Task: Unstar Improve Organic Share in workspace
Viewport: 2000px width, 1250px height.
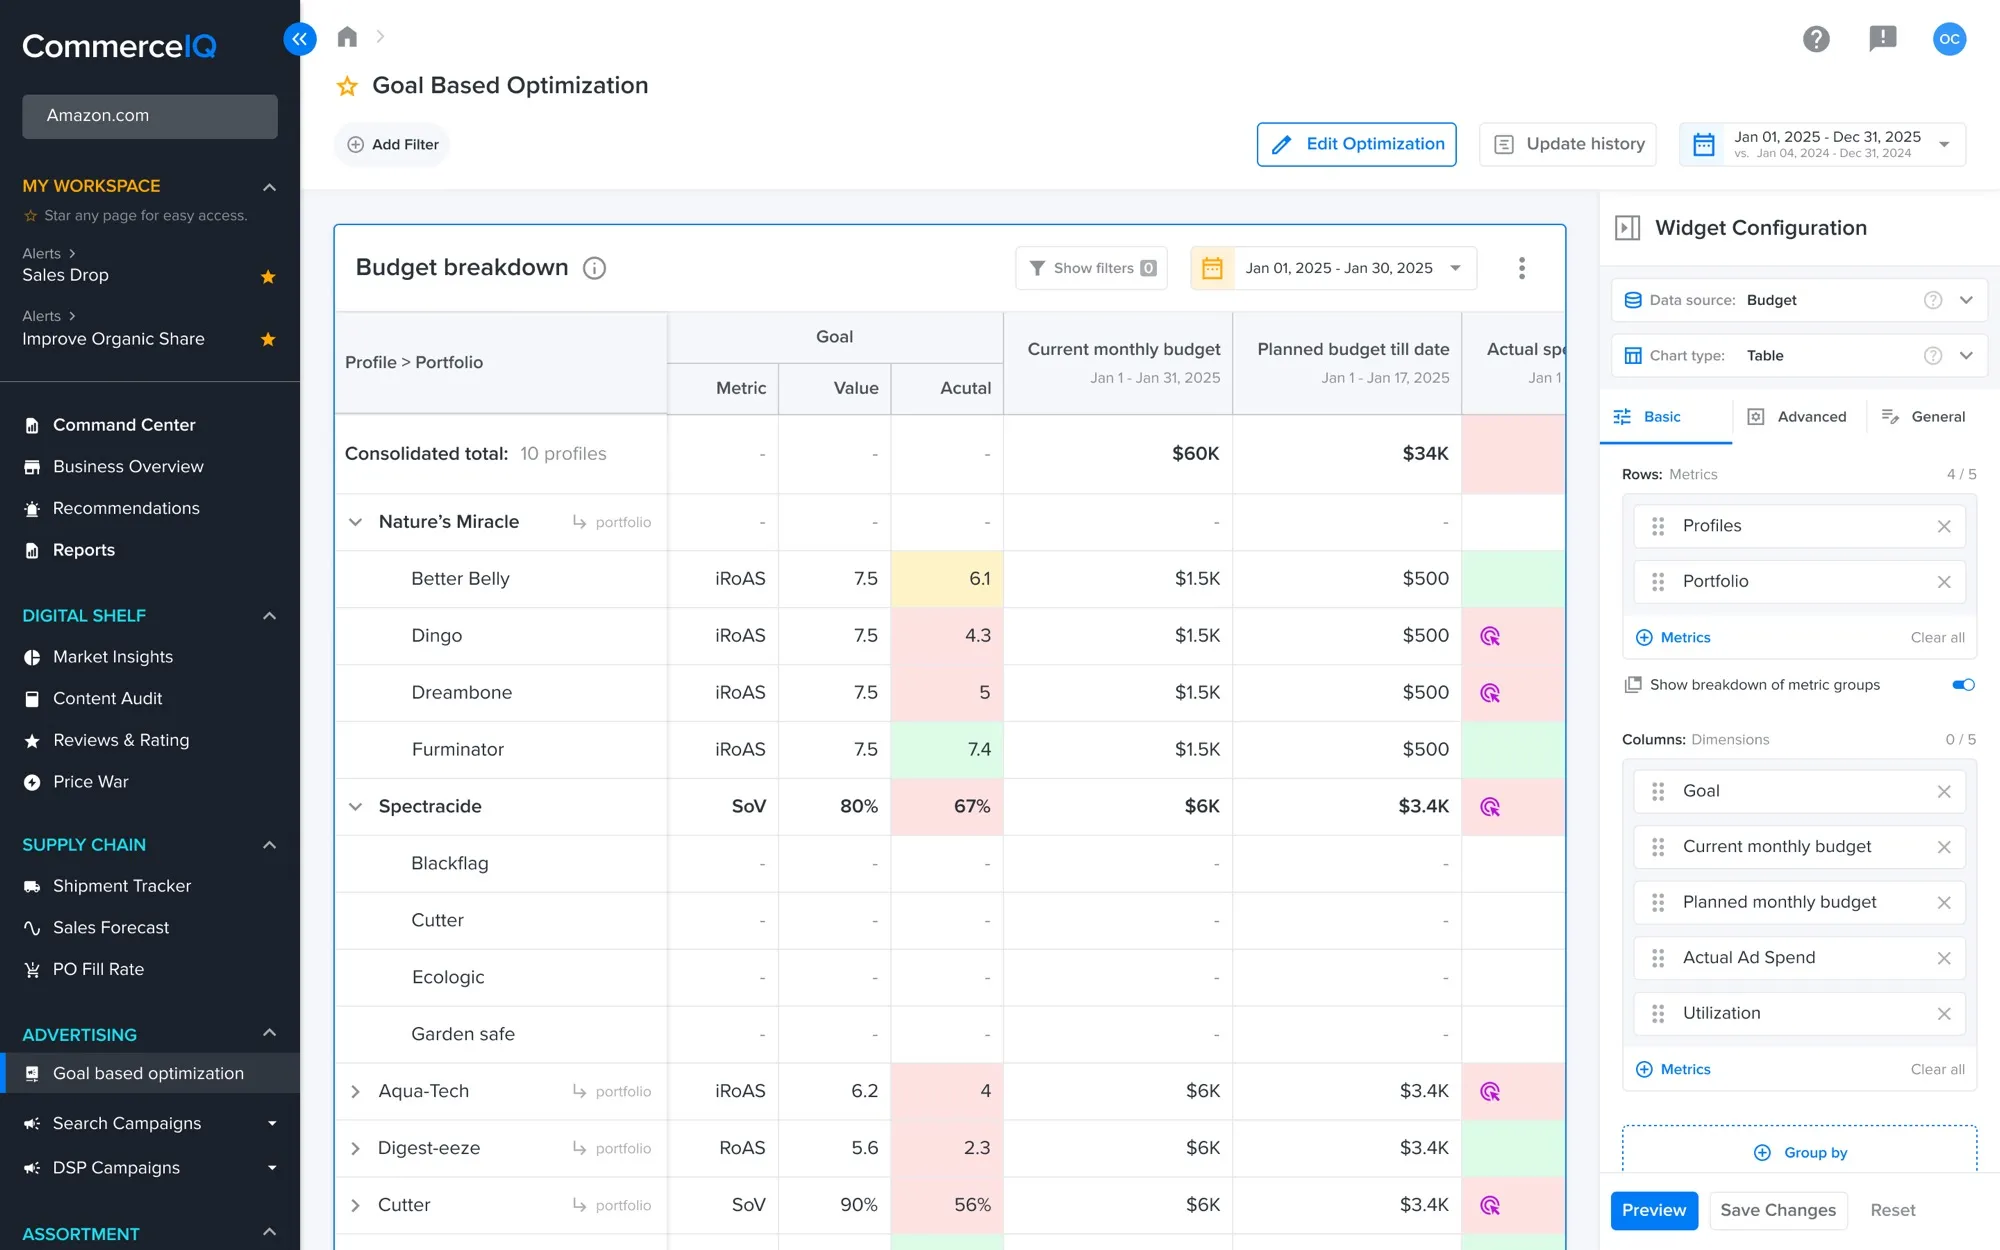Action: 268,339
